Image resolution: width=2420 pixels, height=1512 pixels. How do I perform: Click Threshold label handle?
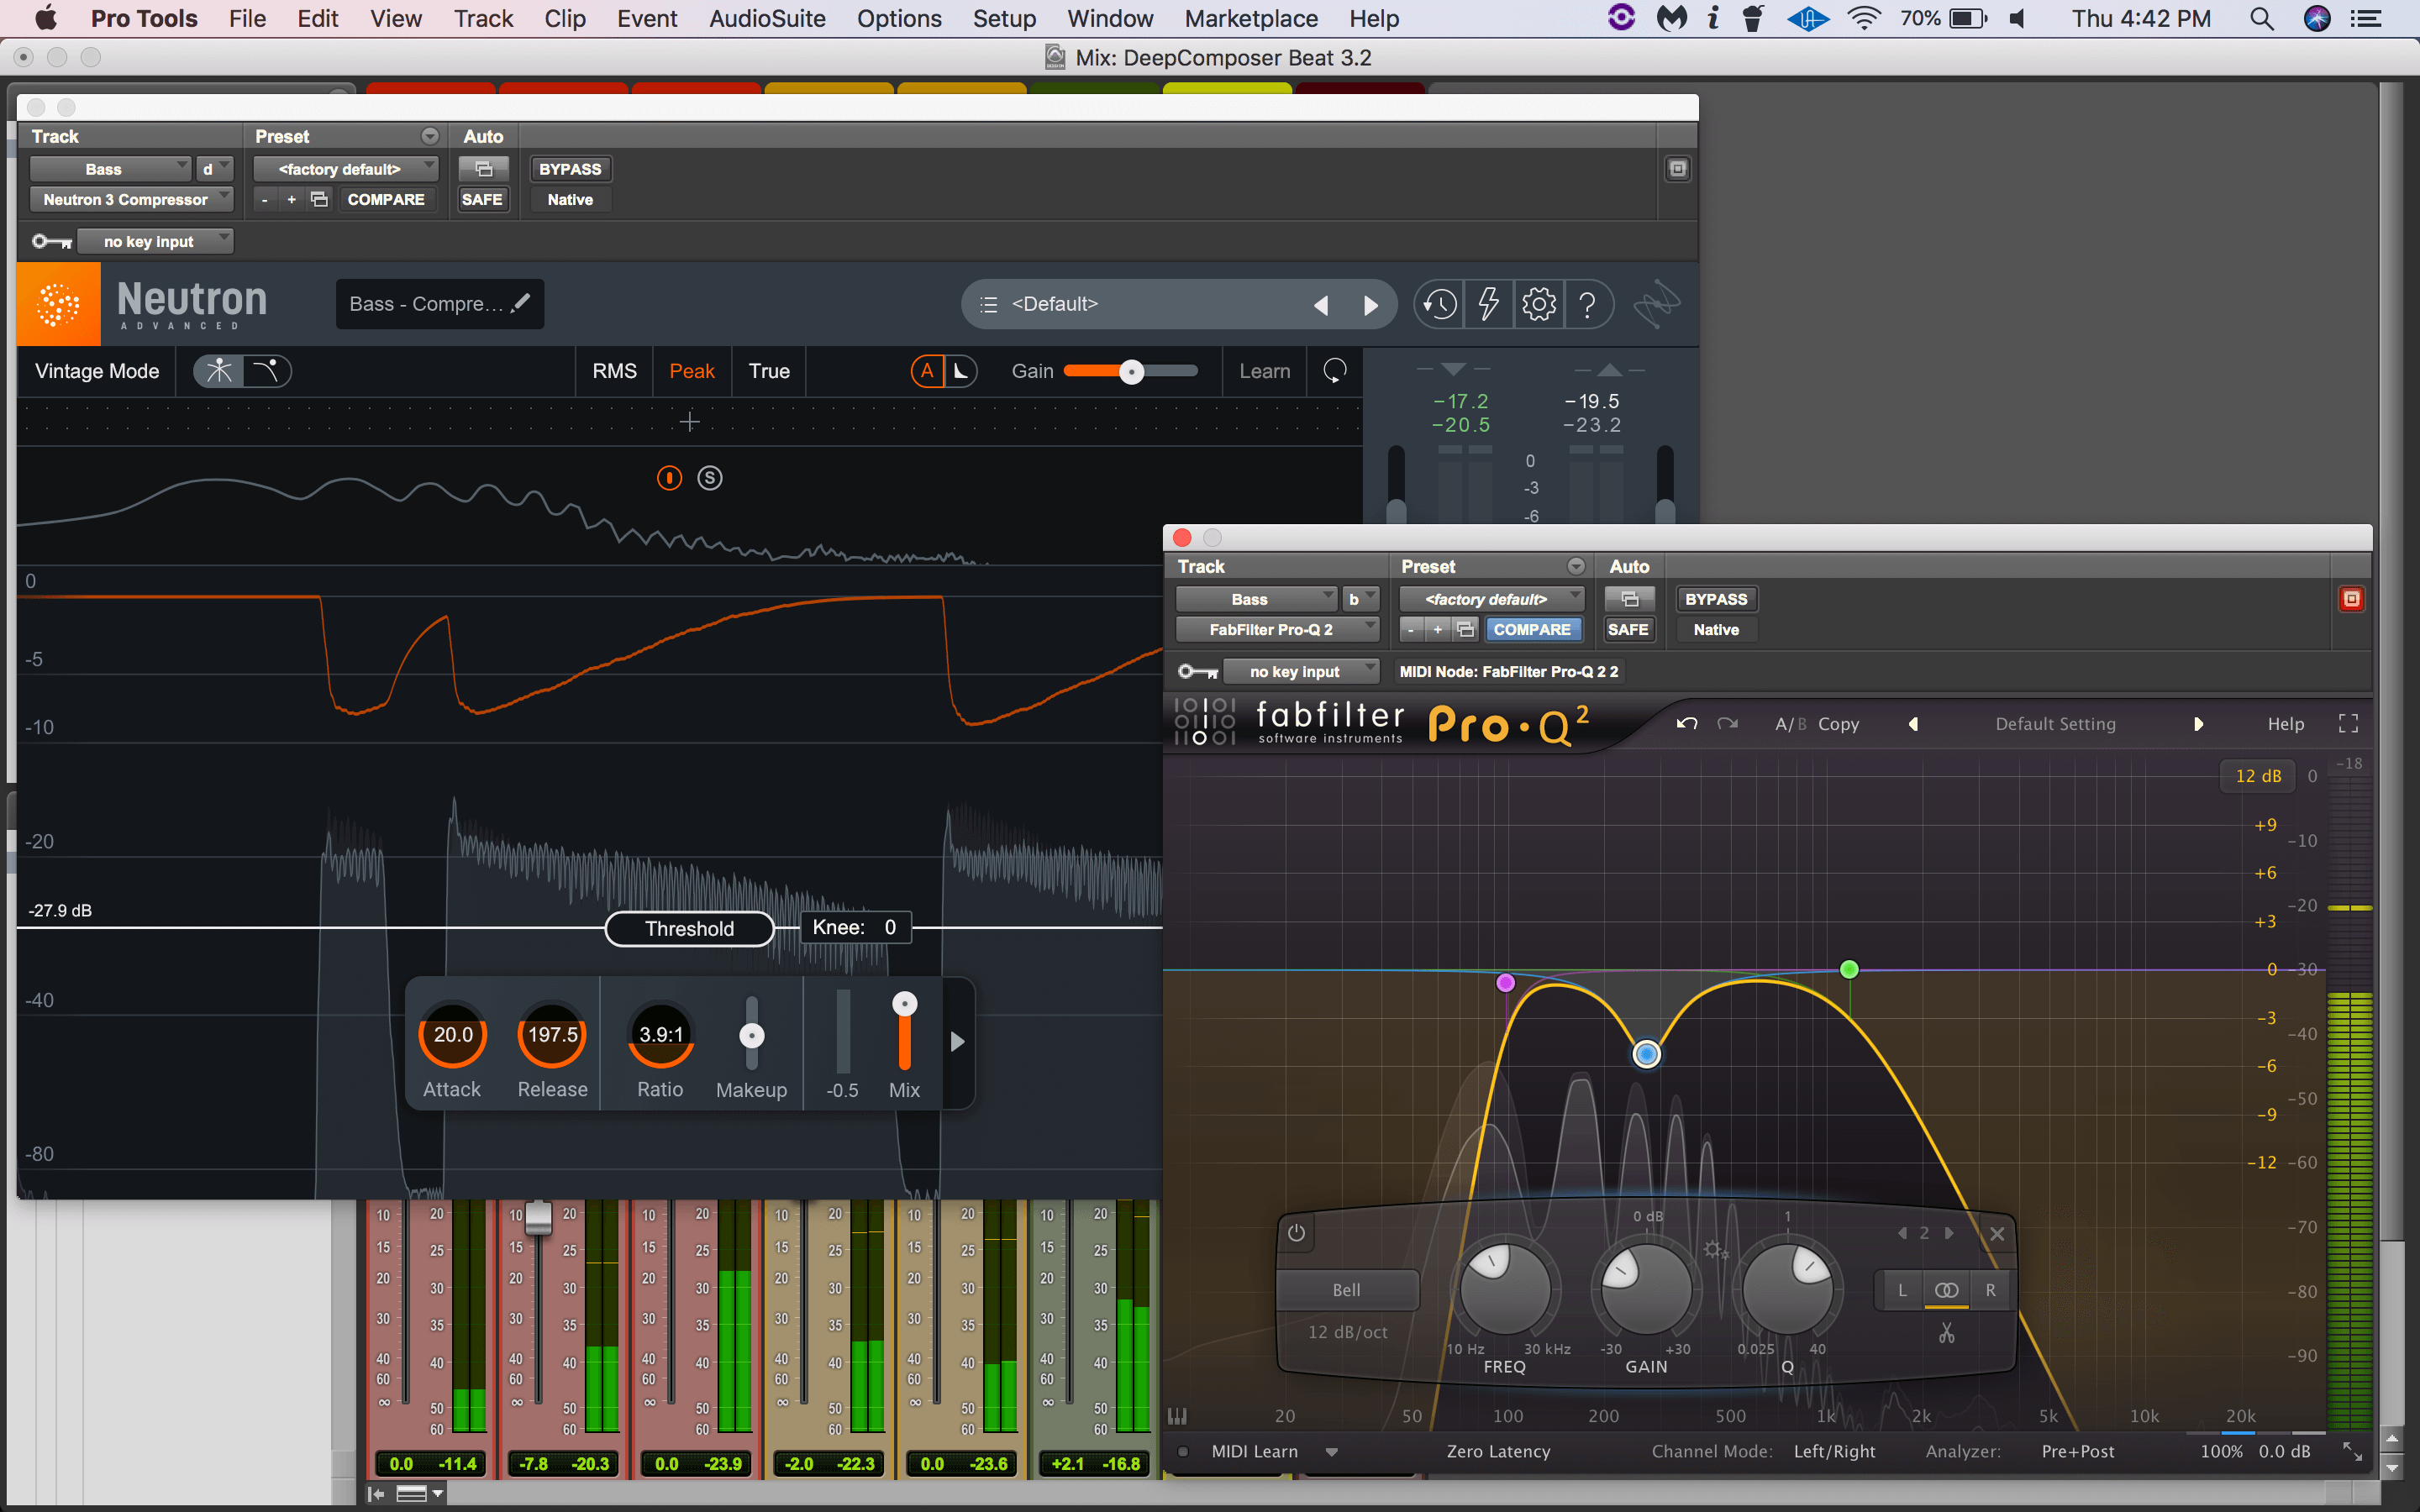(x=689, y=928)
